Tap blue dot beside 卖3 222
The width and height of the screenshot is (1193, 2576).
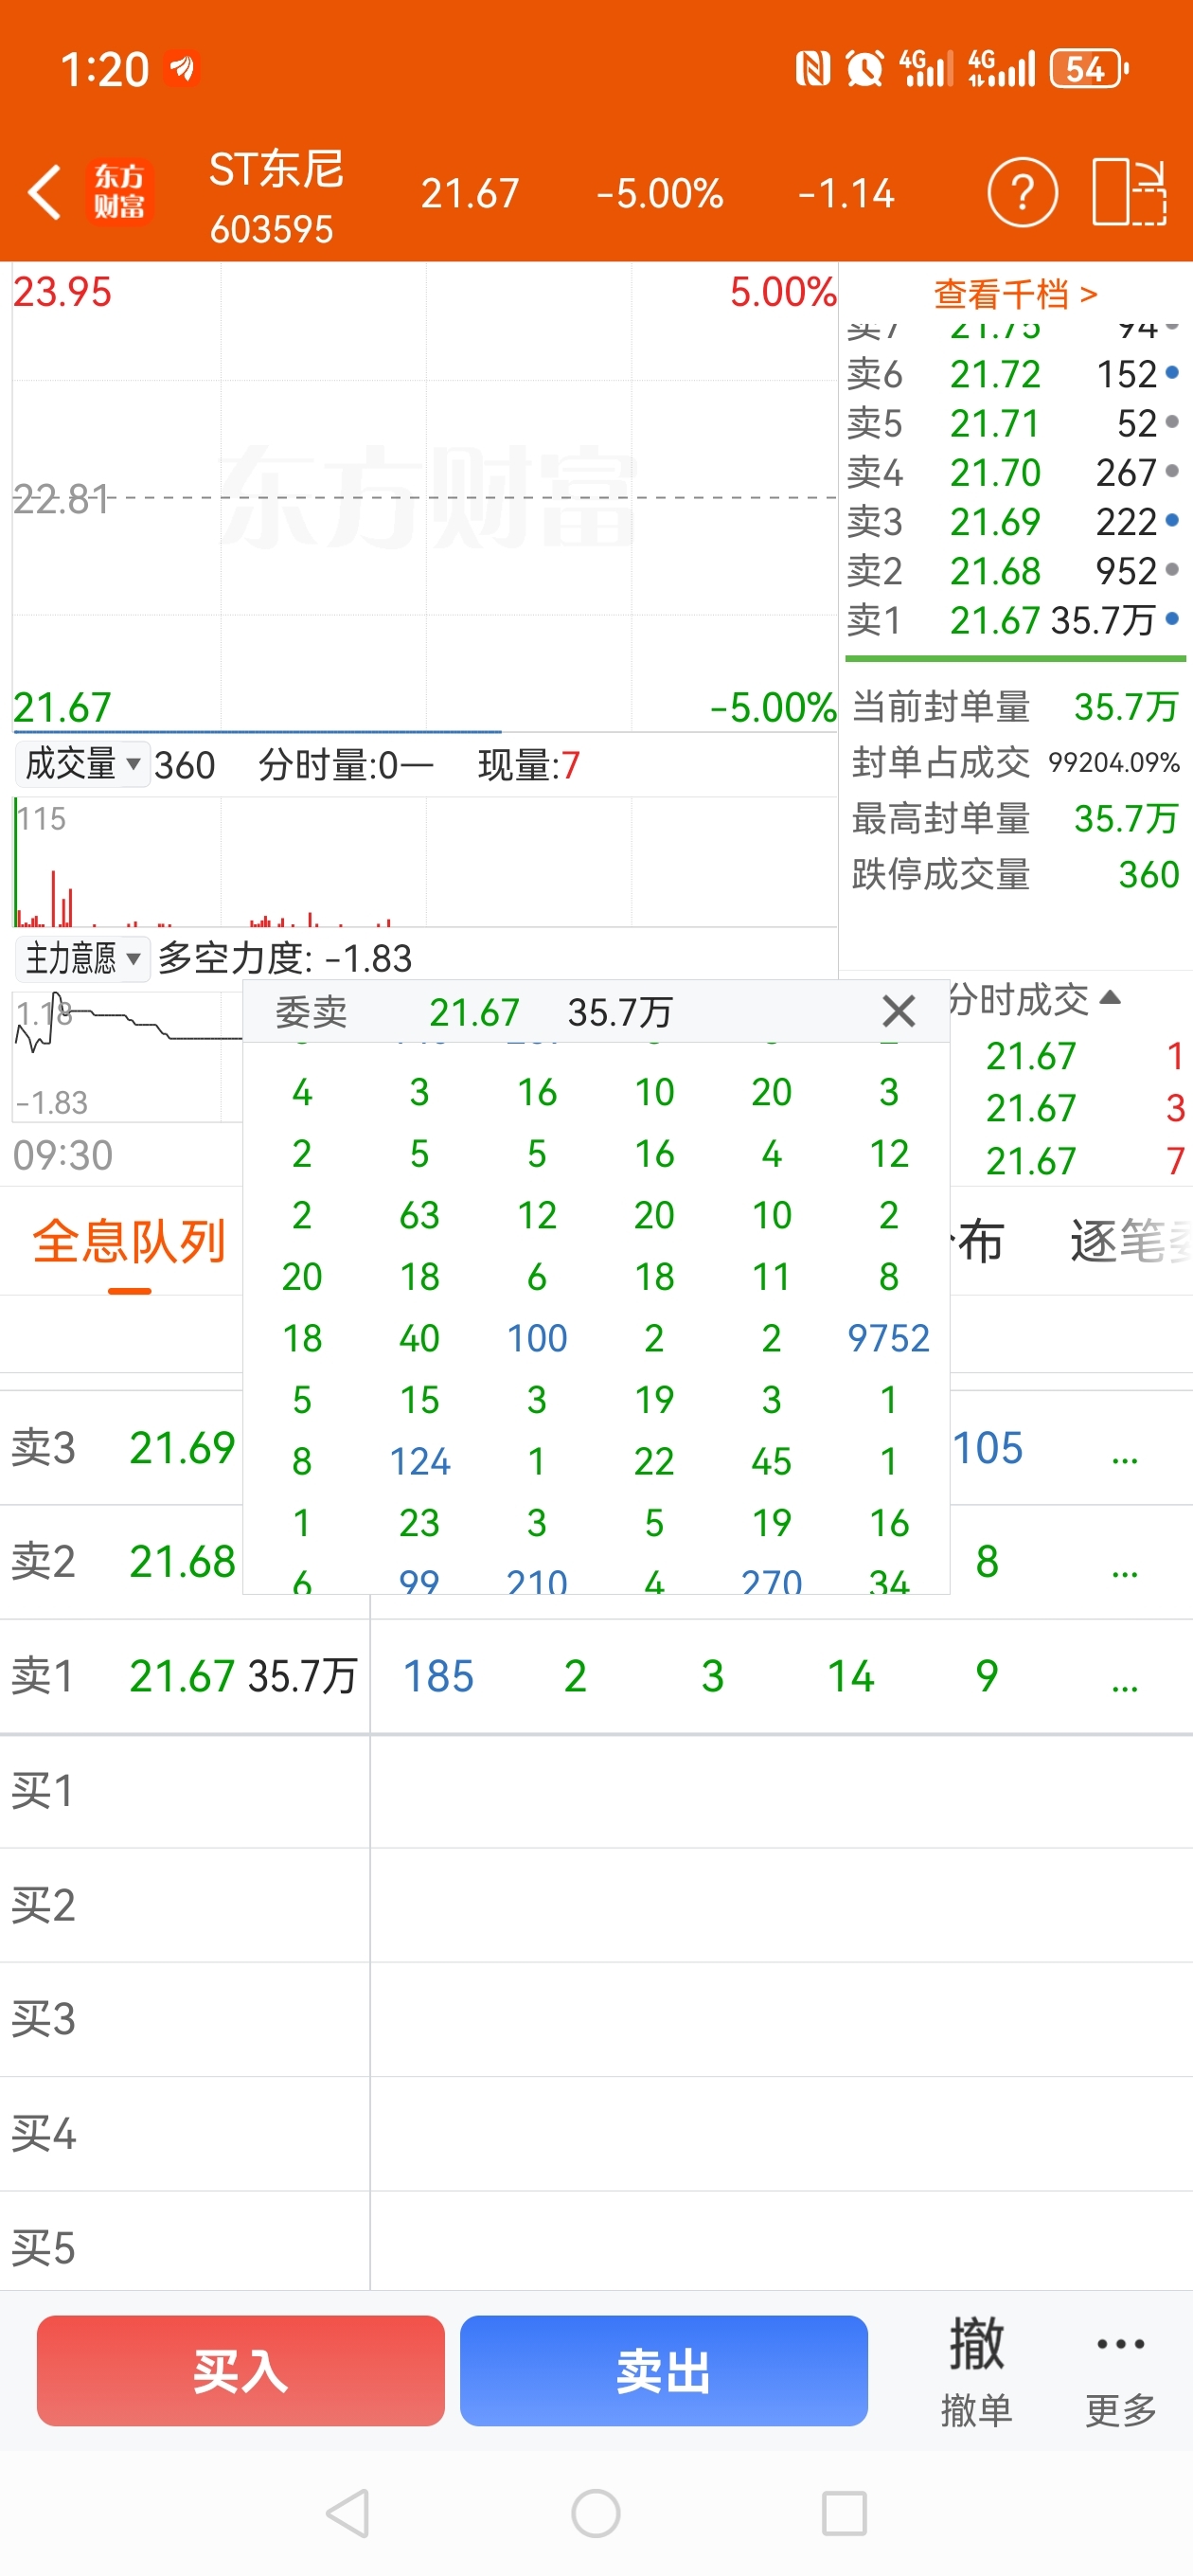(1173, 520)
